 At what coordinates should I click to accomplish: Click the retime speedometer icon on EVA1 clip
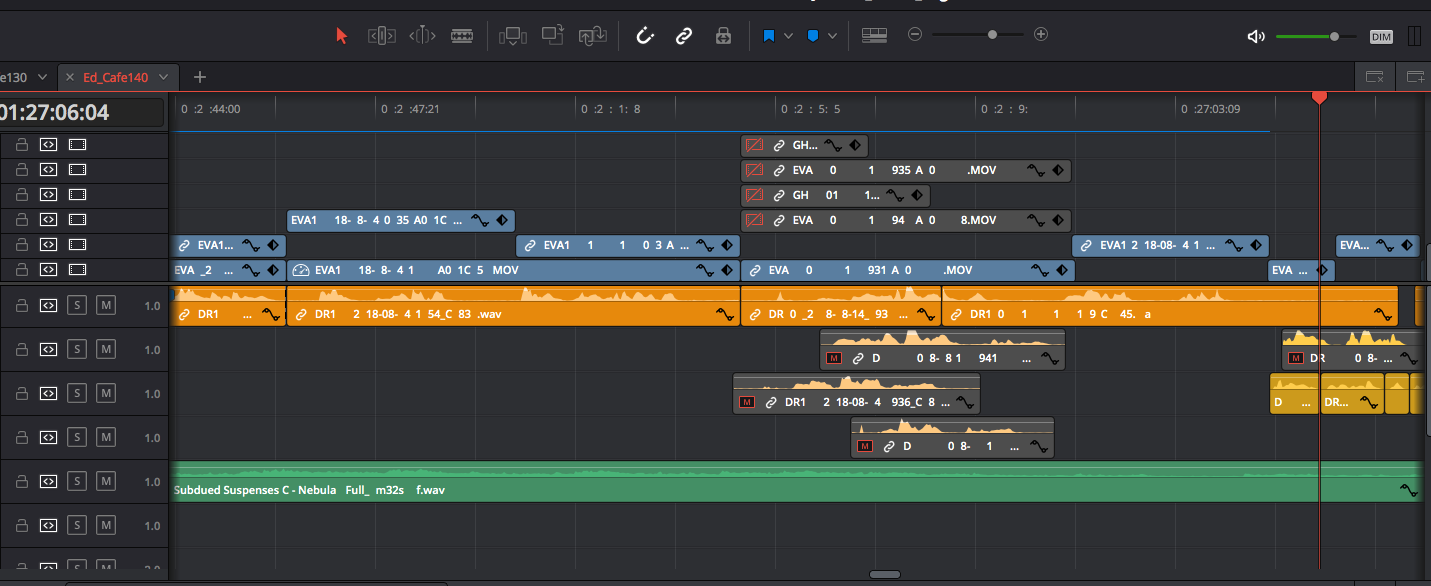pyautogui.click(x=300, y=270)
